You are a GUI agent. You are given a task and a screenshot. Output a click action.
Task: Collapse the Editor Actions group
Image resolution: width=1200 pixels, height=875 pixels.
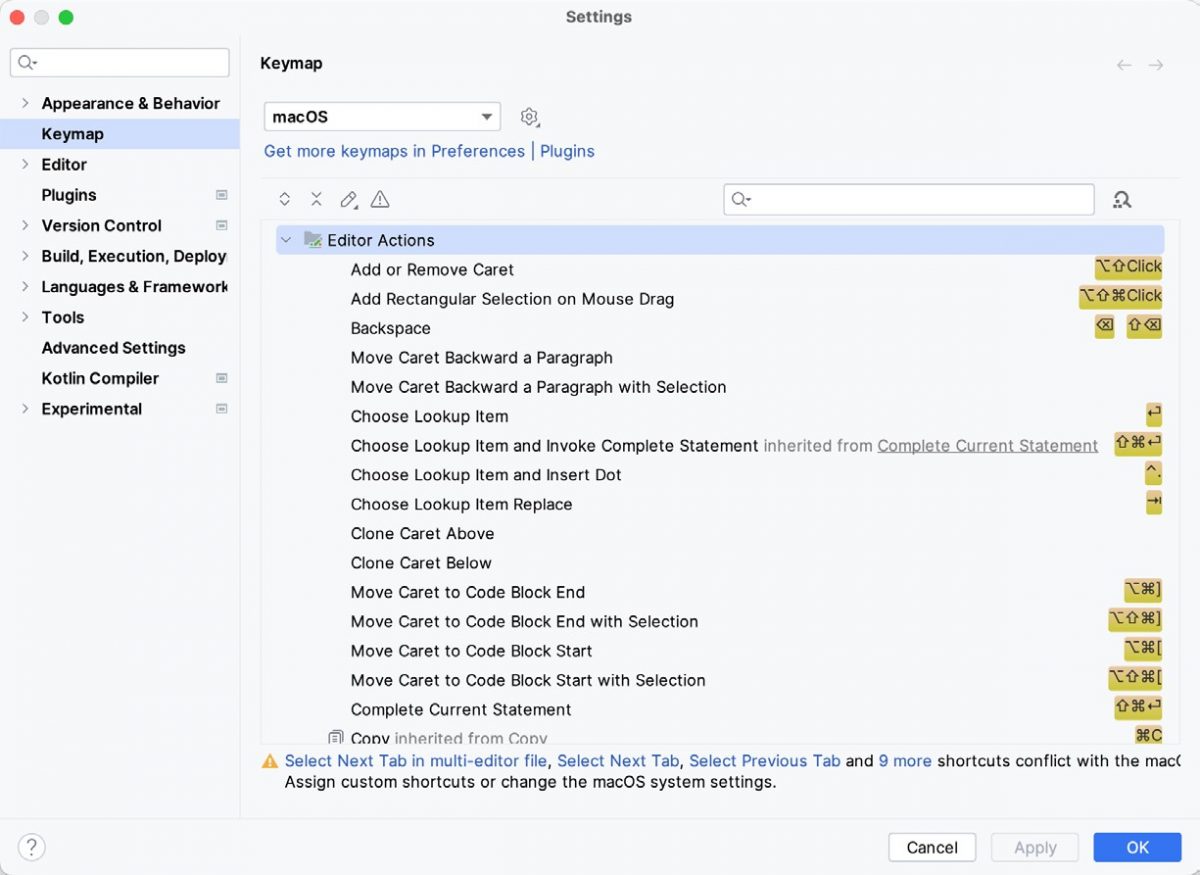pos(287,240)
